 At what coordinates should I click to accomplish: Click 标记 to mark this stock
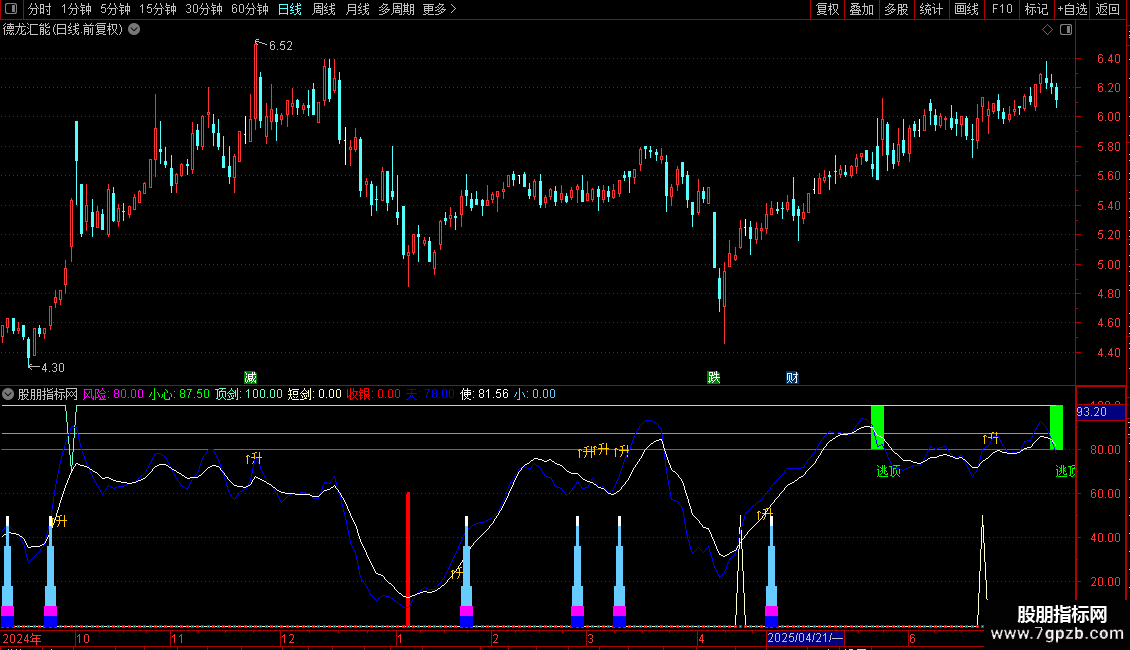click(1036, 9)
